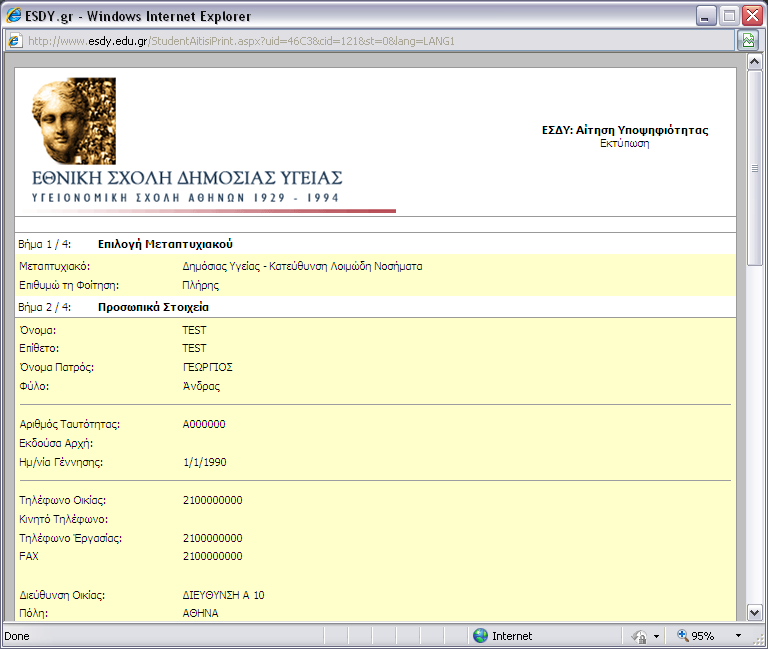This screenshot has height=649, width=768.
Task: Click the Προσωπικά Στοιχεία step heading
Action: tap(153, 307)
